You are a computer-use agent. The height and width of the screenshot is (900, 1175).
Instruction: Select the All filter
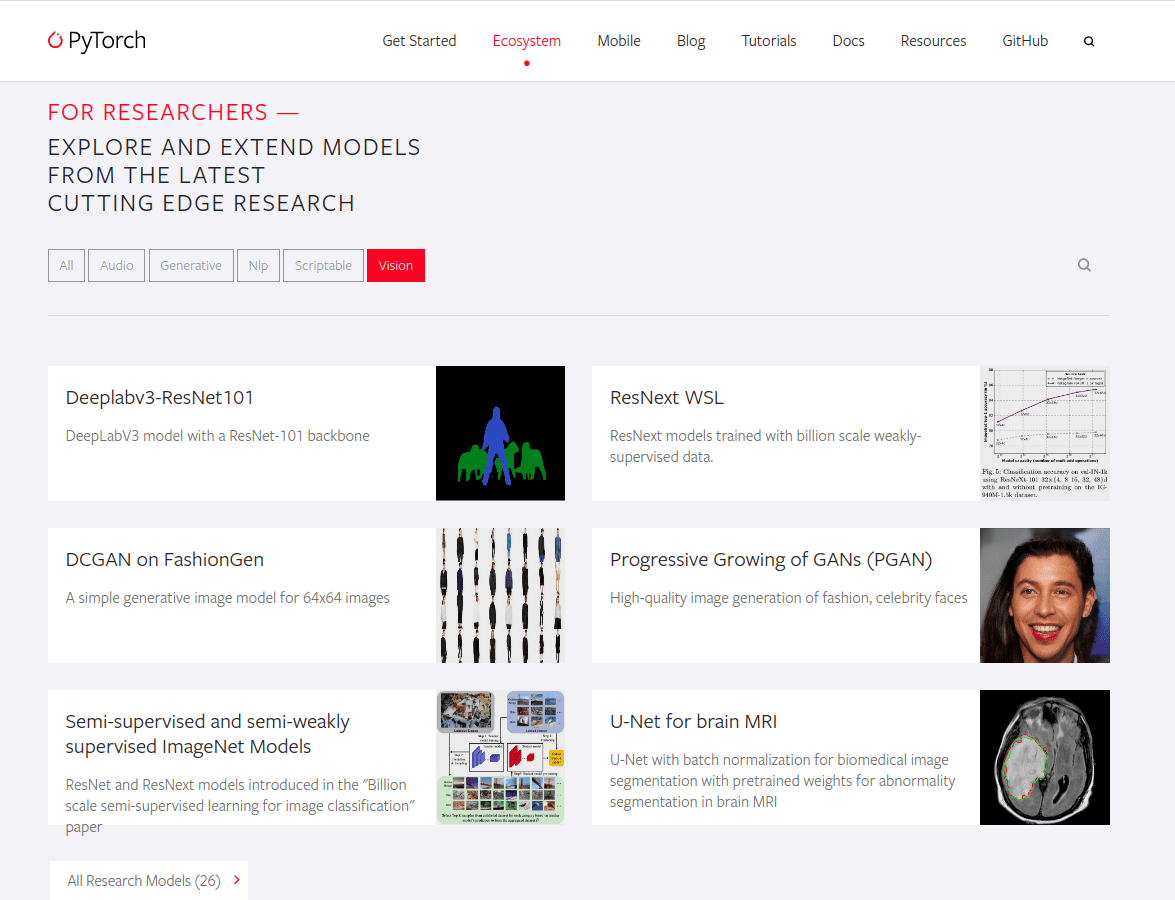66,265
